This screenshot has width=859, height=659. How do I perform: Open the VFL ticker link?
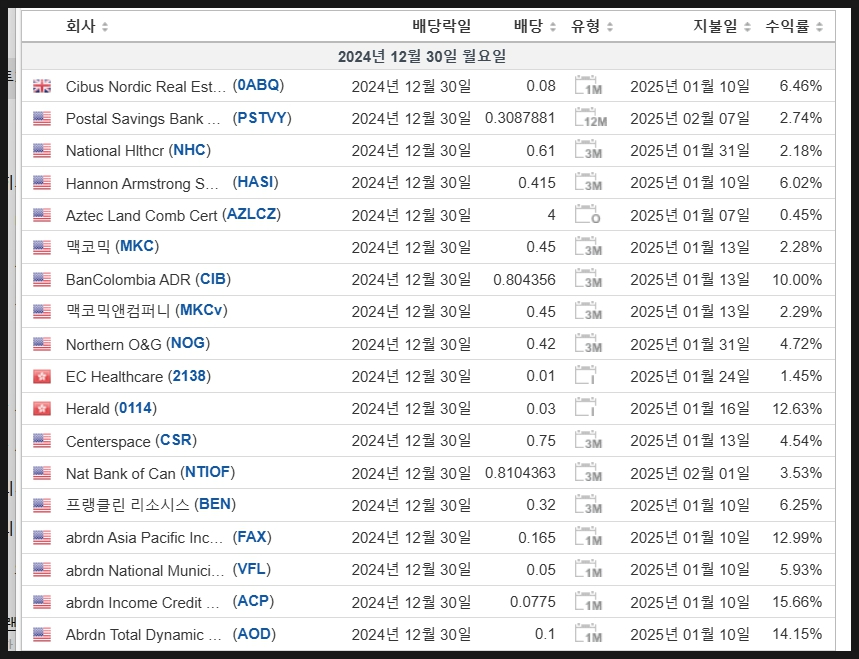pos(251,569)
